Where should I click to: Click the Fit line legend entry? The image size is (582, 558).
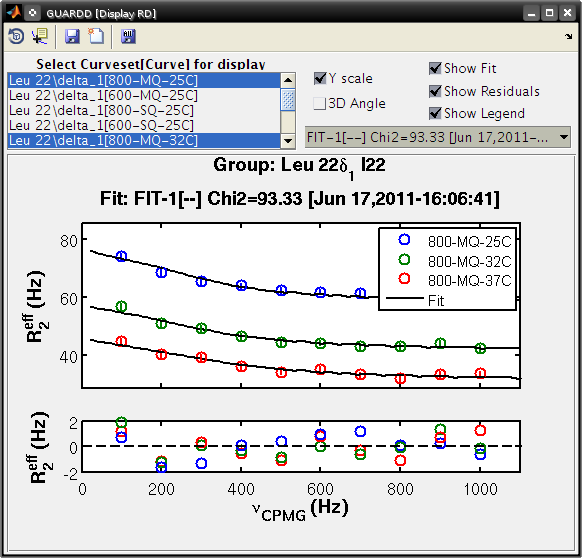pyautogui.click(x=415, y=300)
